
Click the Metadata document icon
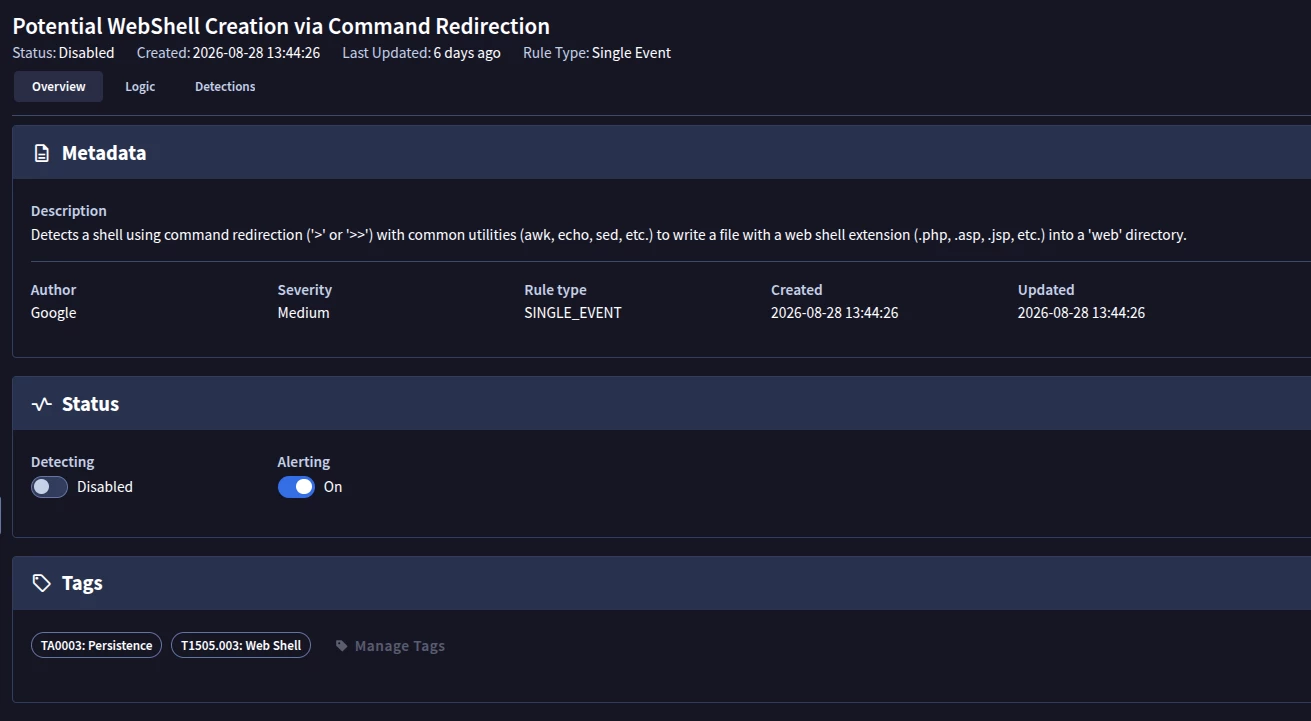click(x=41, y=153)
